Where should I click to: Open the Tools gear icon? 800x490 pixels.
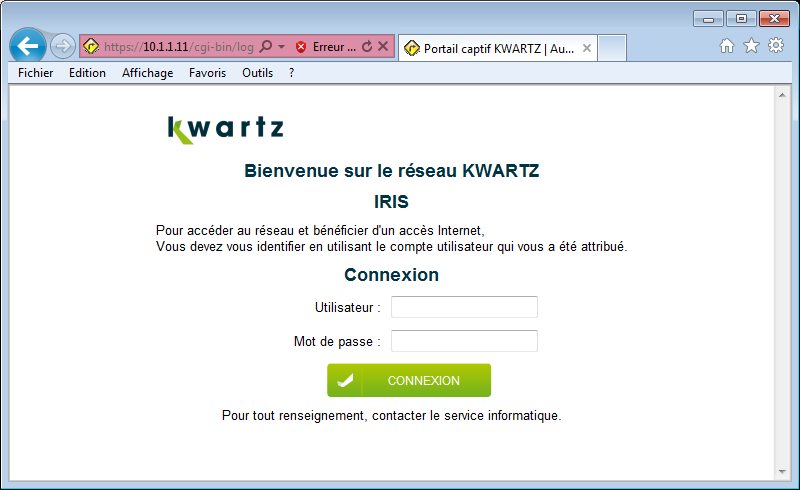(x=776, y=45)
